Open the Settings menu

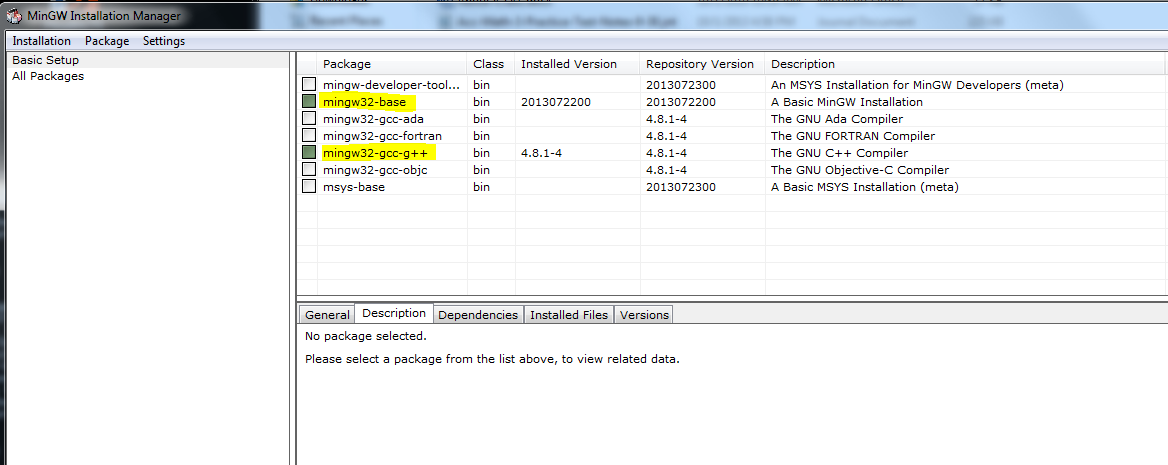click(x=164, y=41)
